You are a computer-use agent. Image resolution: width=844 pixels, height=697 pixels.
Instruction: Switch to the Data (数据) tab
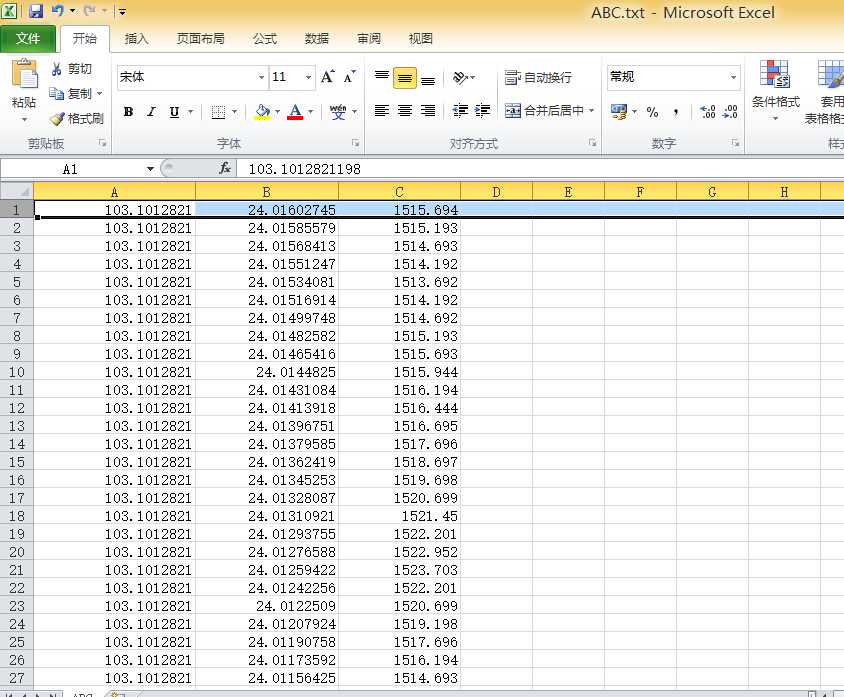point(316,39)
